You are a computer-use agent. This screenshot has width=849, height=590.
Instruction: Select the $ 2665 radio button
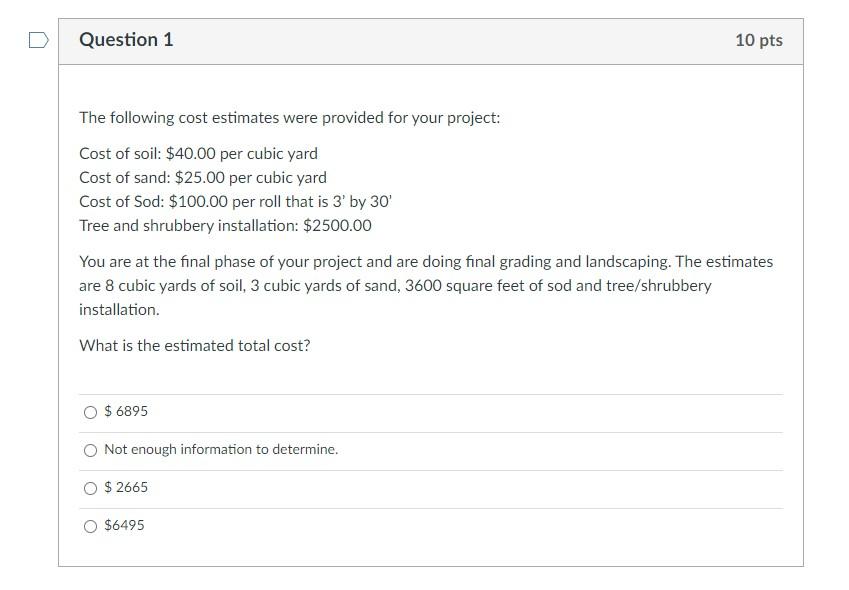[x=90, y=488]
